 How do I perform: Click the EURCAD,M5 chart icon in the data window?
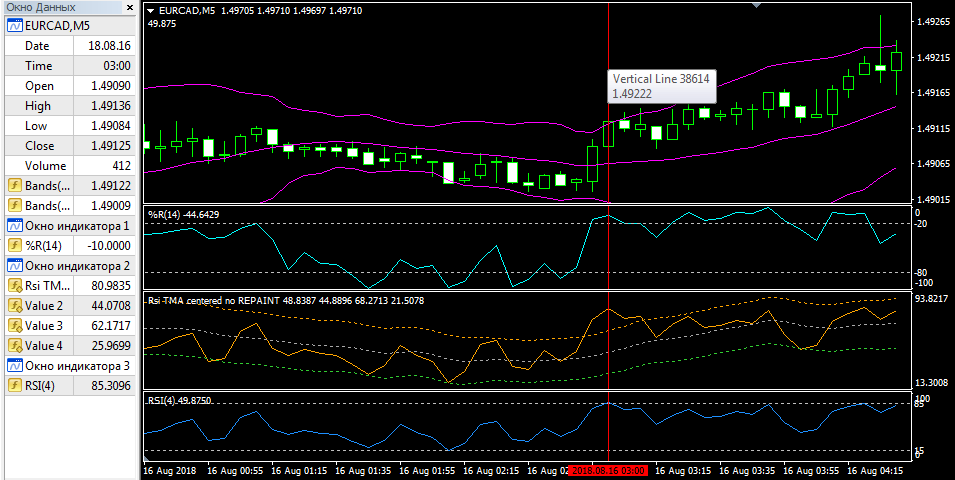coord(15,26)
